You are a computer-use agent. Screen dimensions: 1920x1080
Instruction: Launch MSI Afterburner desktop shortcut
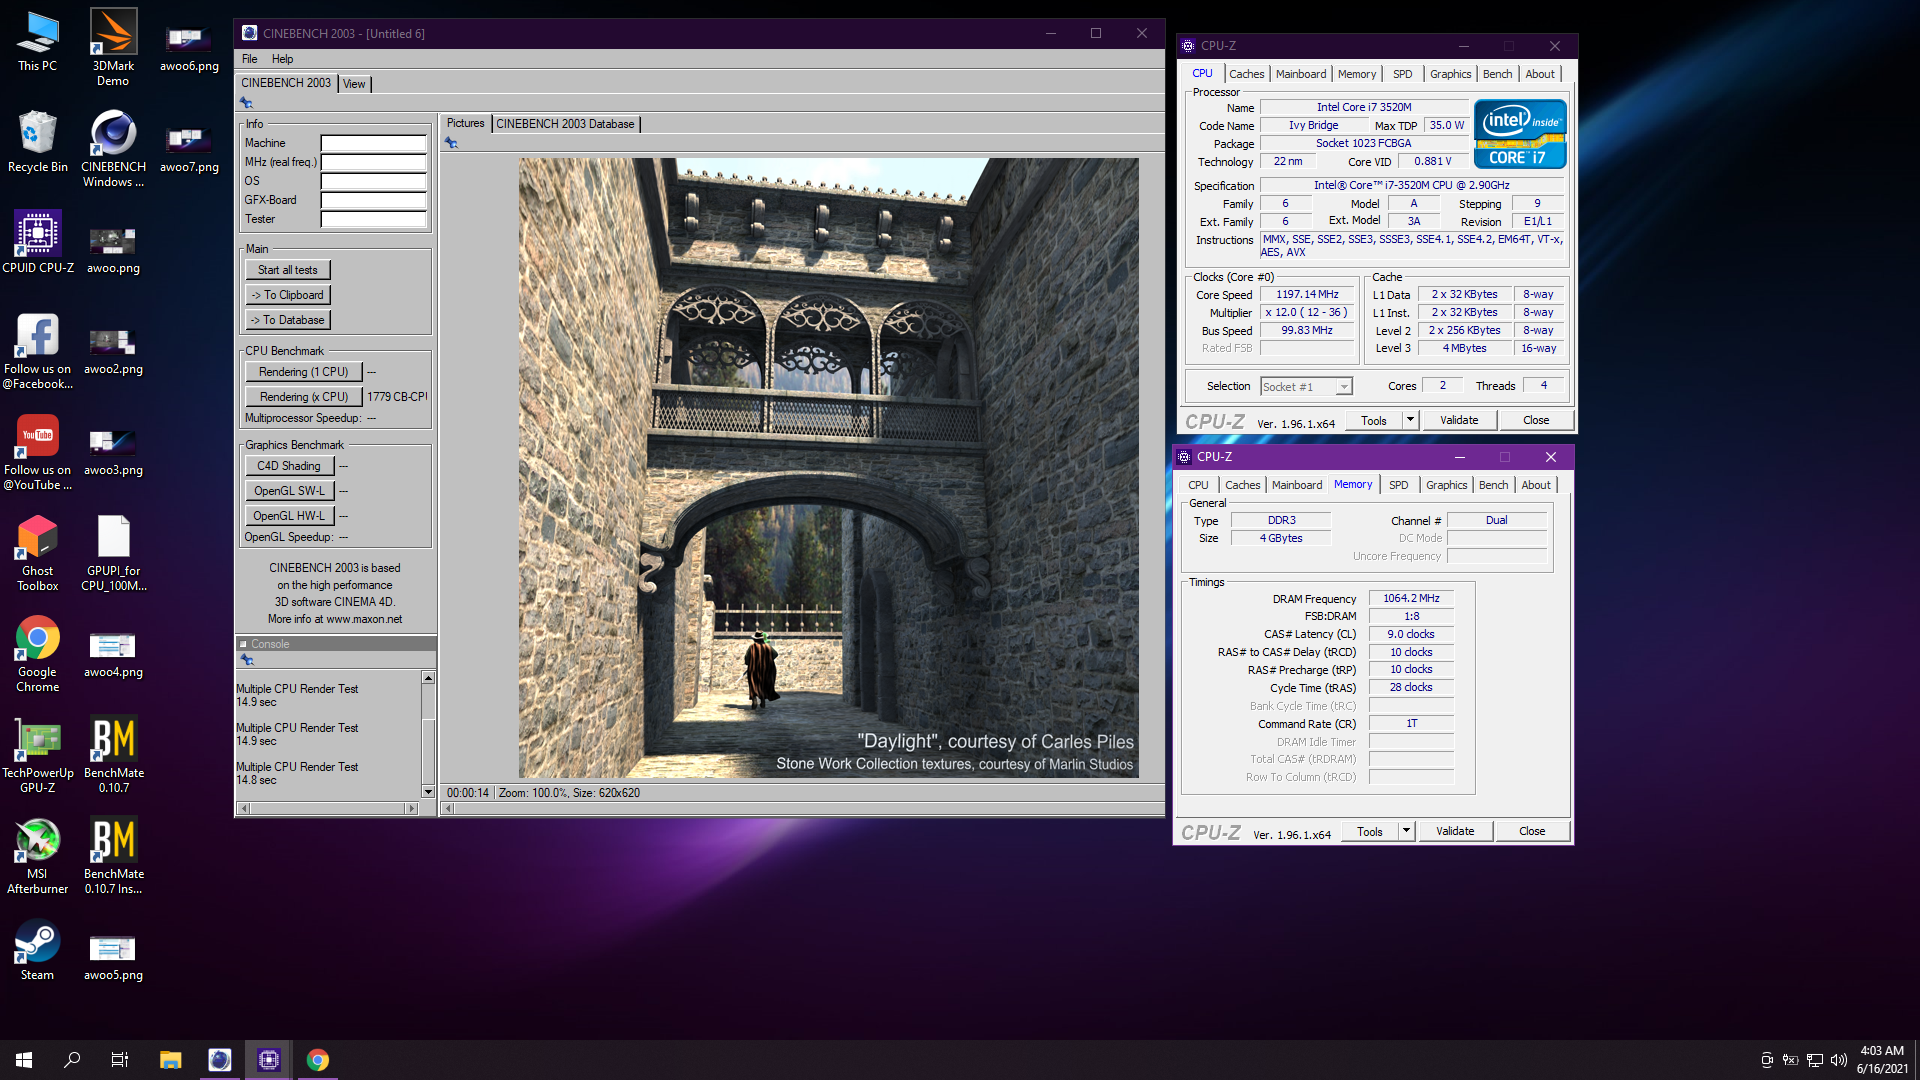(37, 856)
